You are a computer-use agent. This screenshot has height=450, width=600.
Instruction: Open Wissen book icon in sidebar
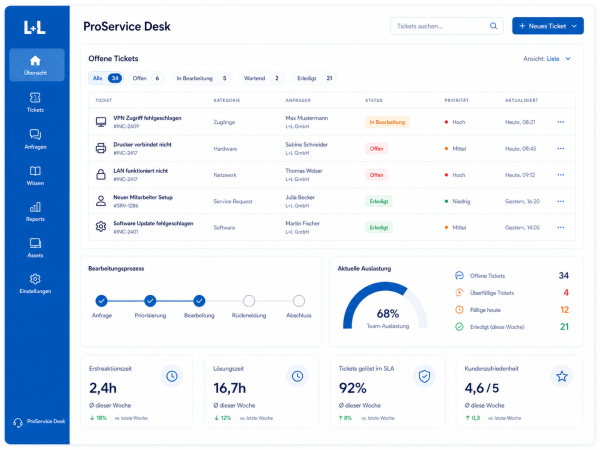(x=35, y=171)
